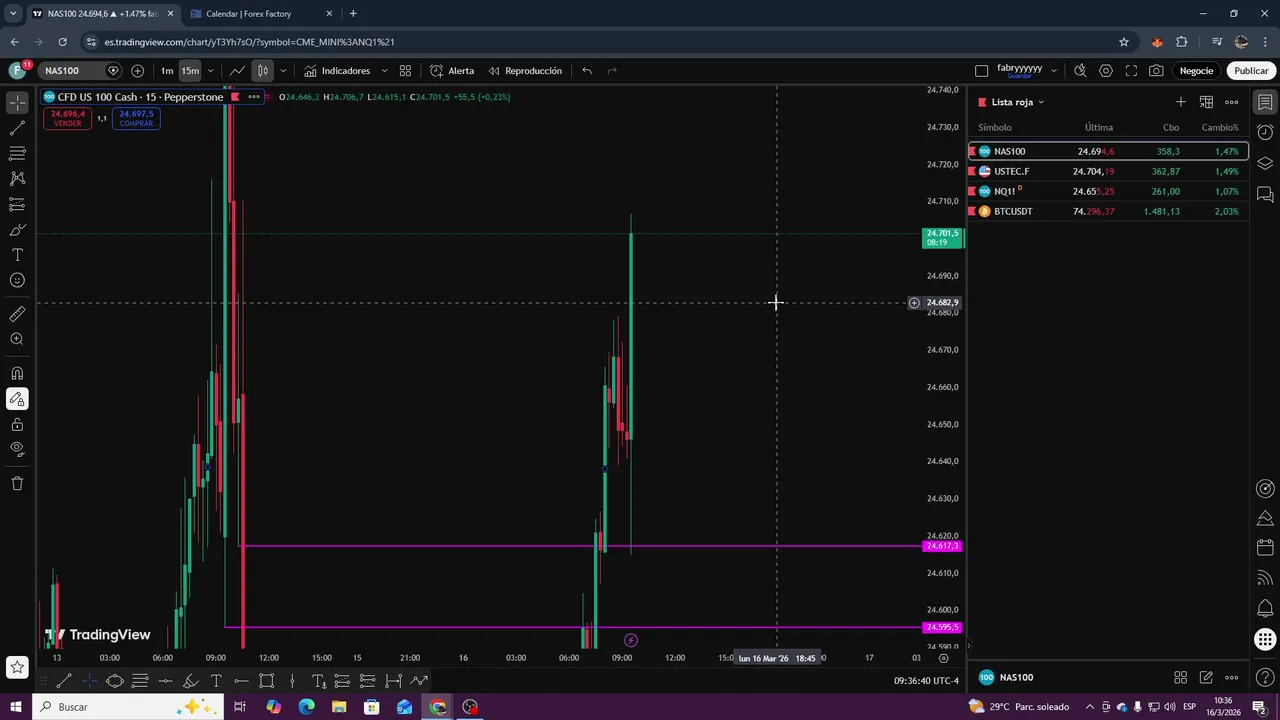Image resolution: width=1280 pixels, height=720 pixels.
Task: Select the crosshair cursor tool in left sidebar
Action: [x=17, y=103]
